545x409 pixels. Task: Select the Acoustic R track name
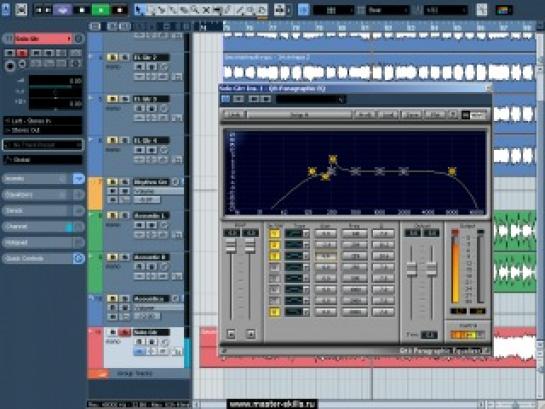[x=151, y=257]
